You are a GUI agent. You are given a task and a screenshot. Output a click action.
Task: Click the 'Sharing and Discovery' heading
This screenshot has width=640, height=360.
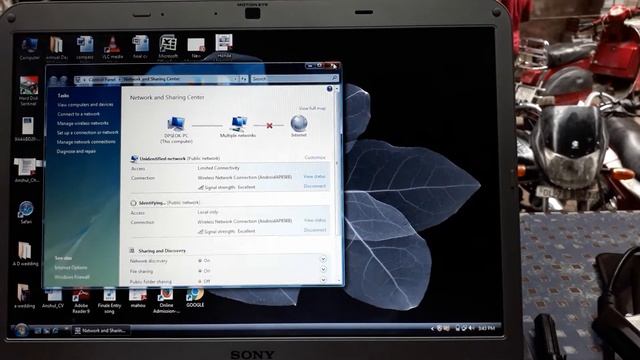162,251
